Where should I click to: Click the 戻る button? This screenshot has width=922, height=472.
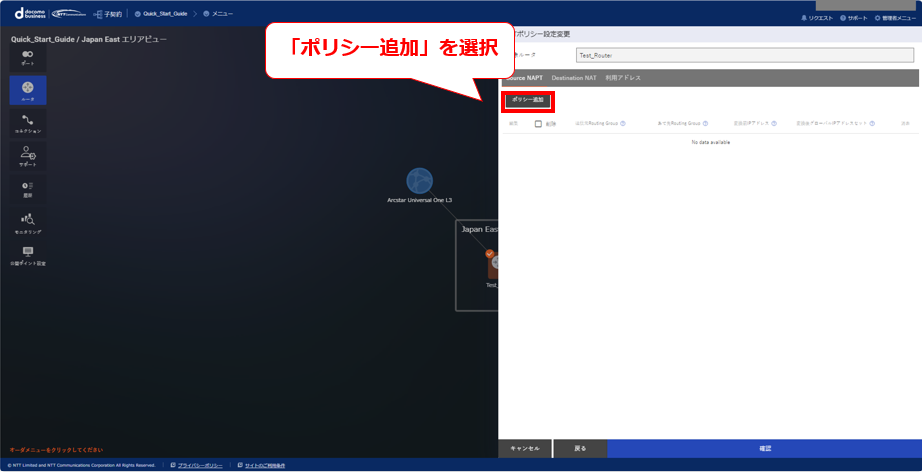click(580, 448)
